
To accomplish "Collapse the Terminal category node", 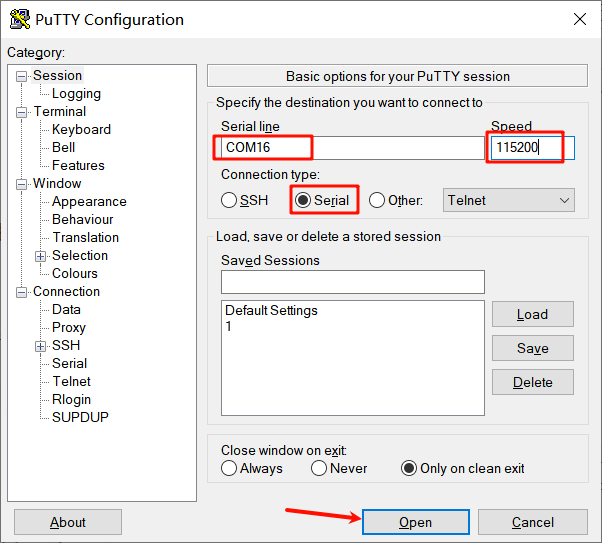I will pos(22,112).
